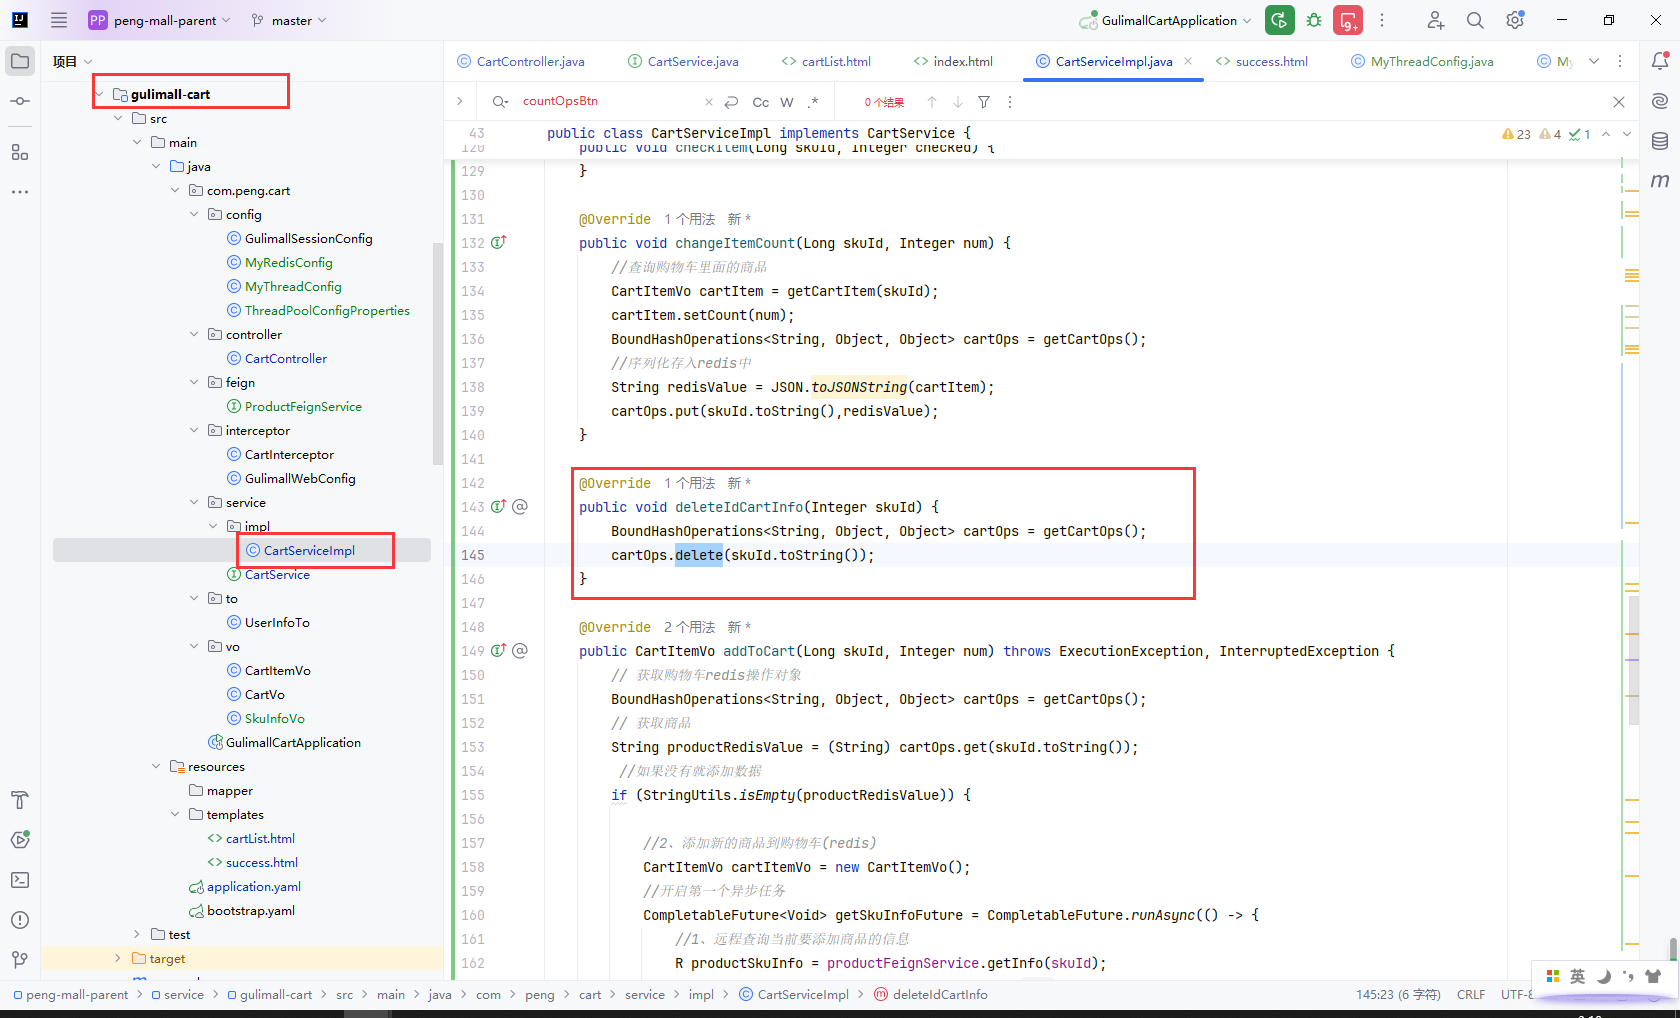Screen dimensions: 1680x1018
Task: Clear the countOpsBtn search text
Action: point(709,102)
